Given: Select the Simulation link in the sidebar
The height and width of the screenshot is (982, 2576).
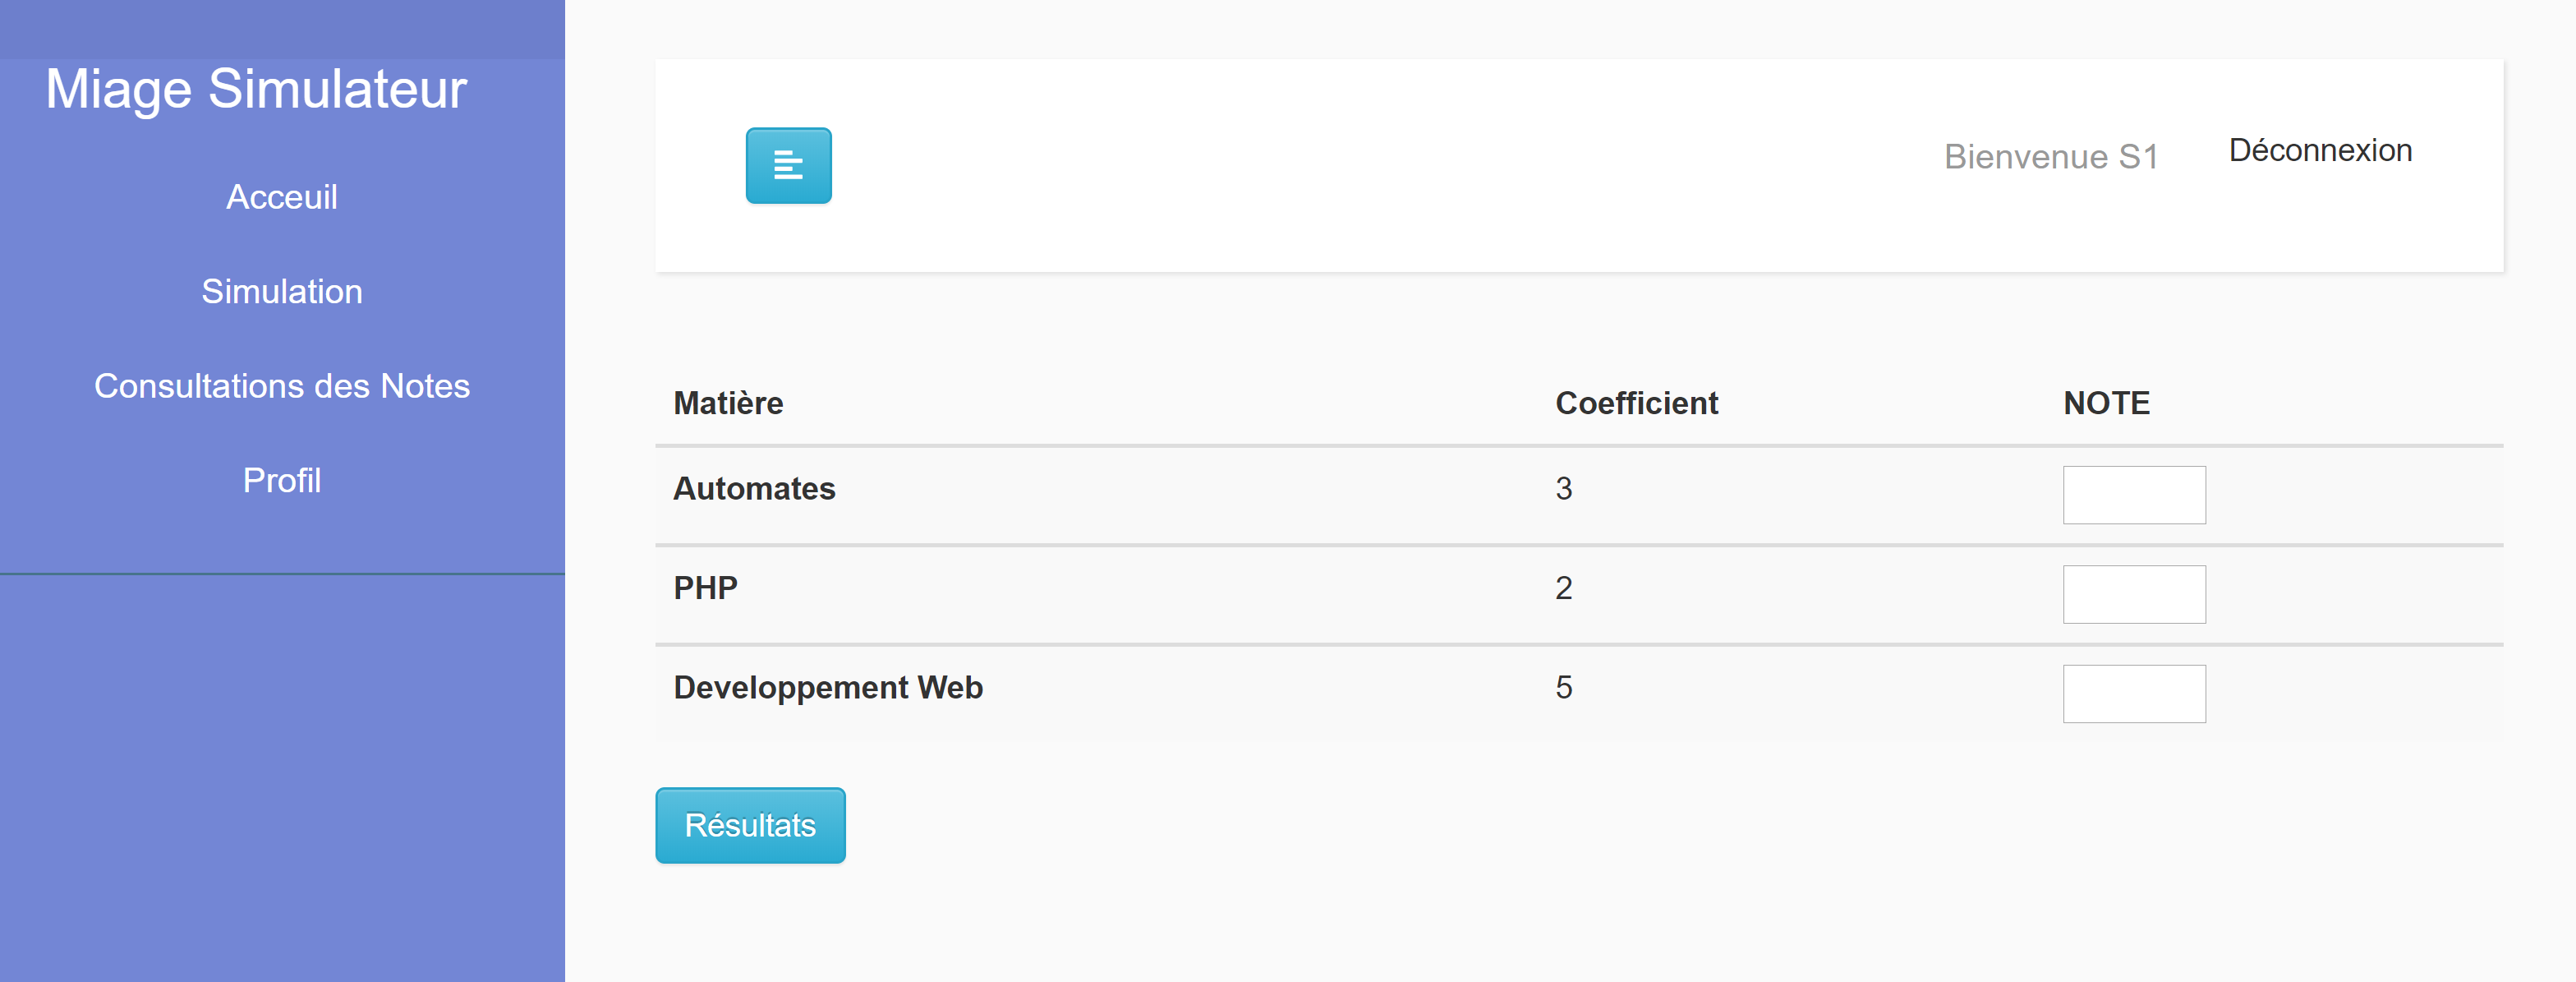Looking at the screenshot, I should click(x=283, y=292).
